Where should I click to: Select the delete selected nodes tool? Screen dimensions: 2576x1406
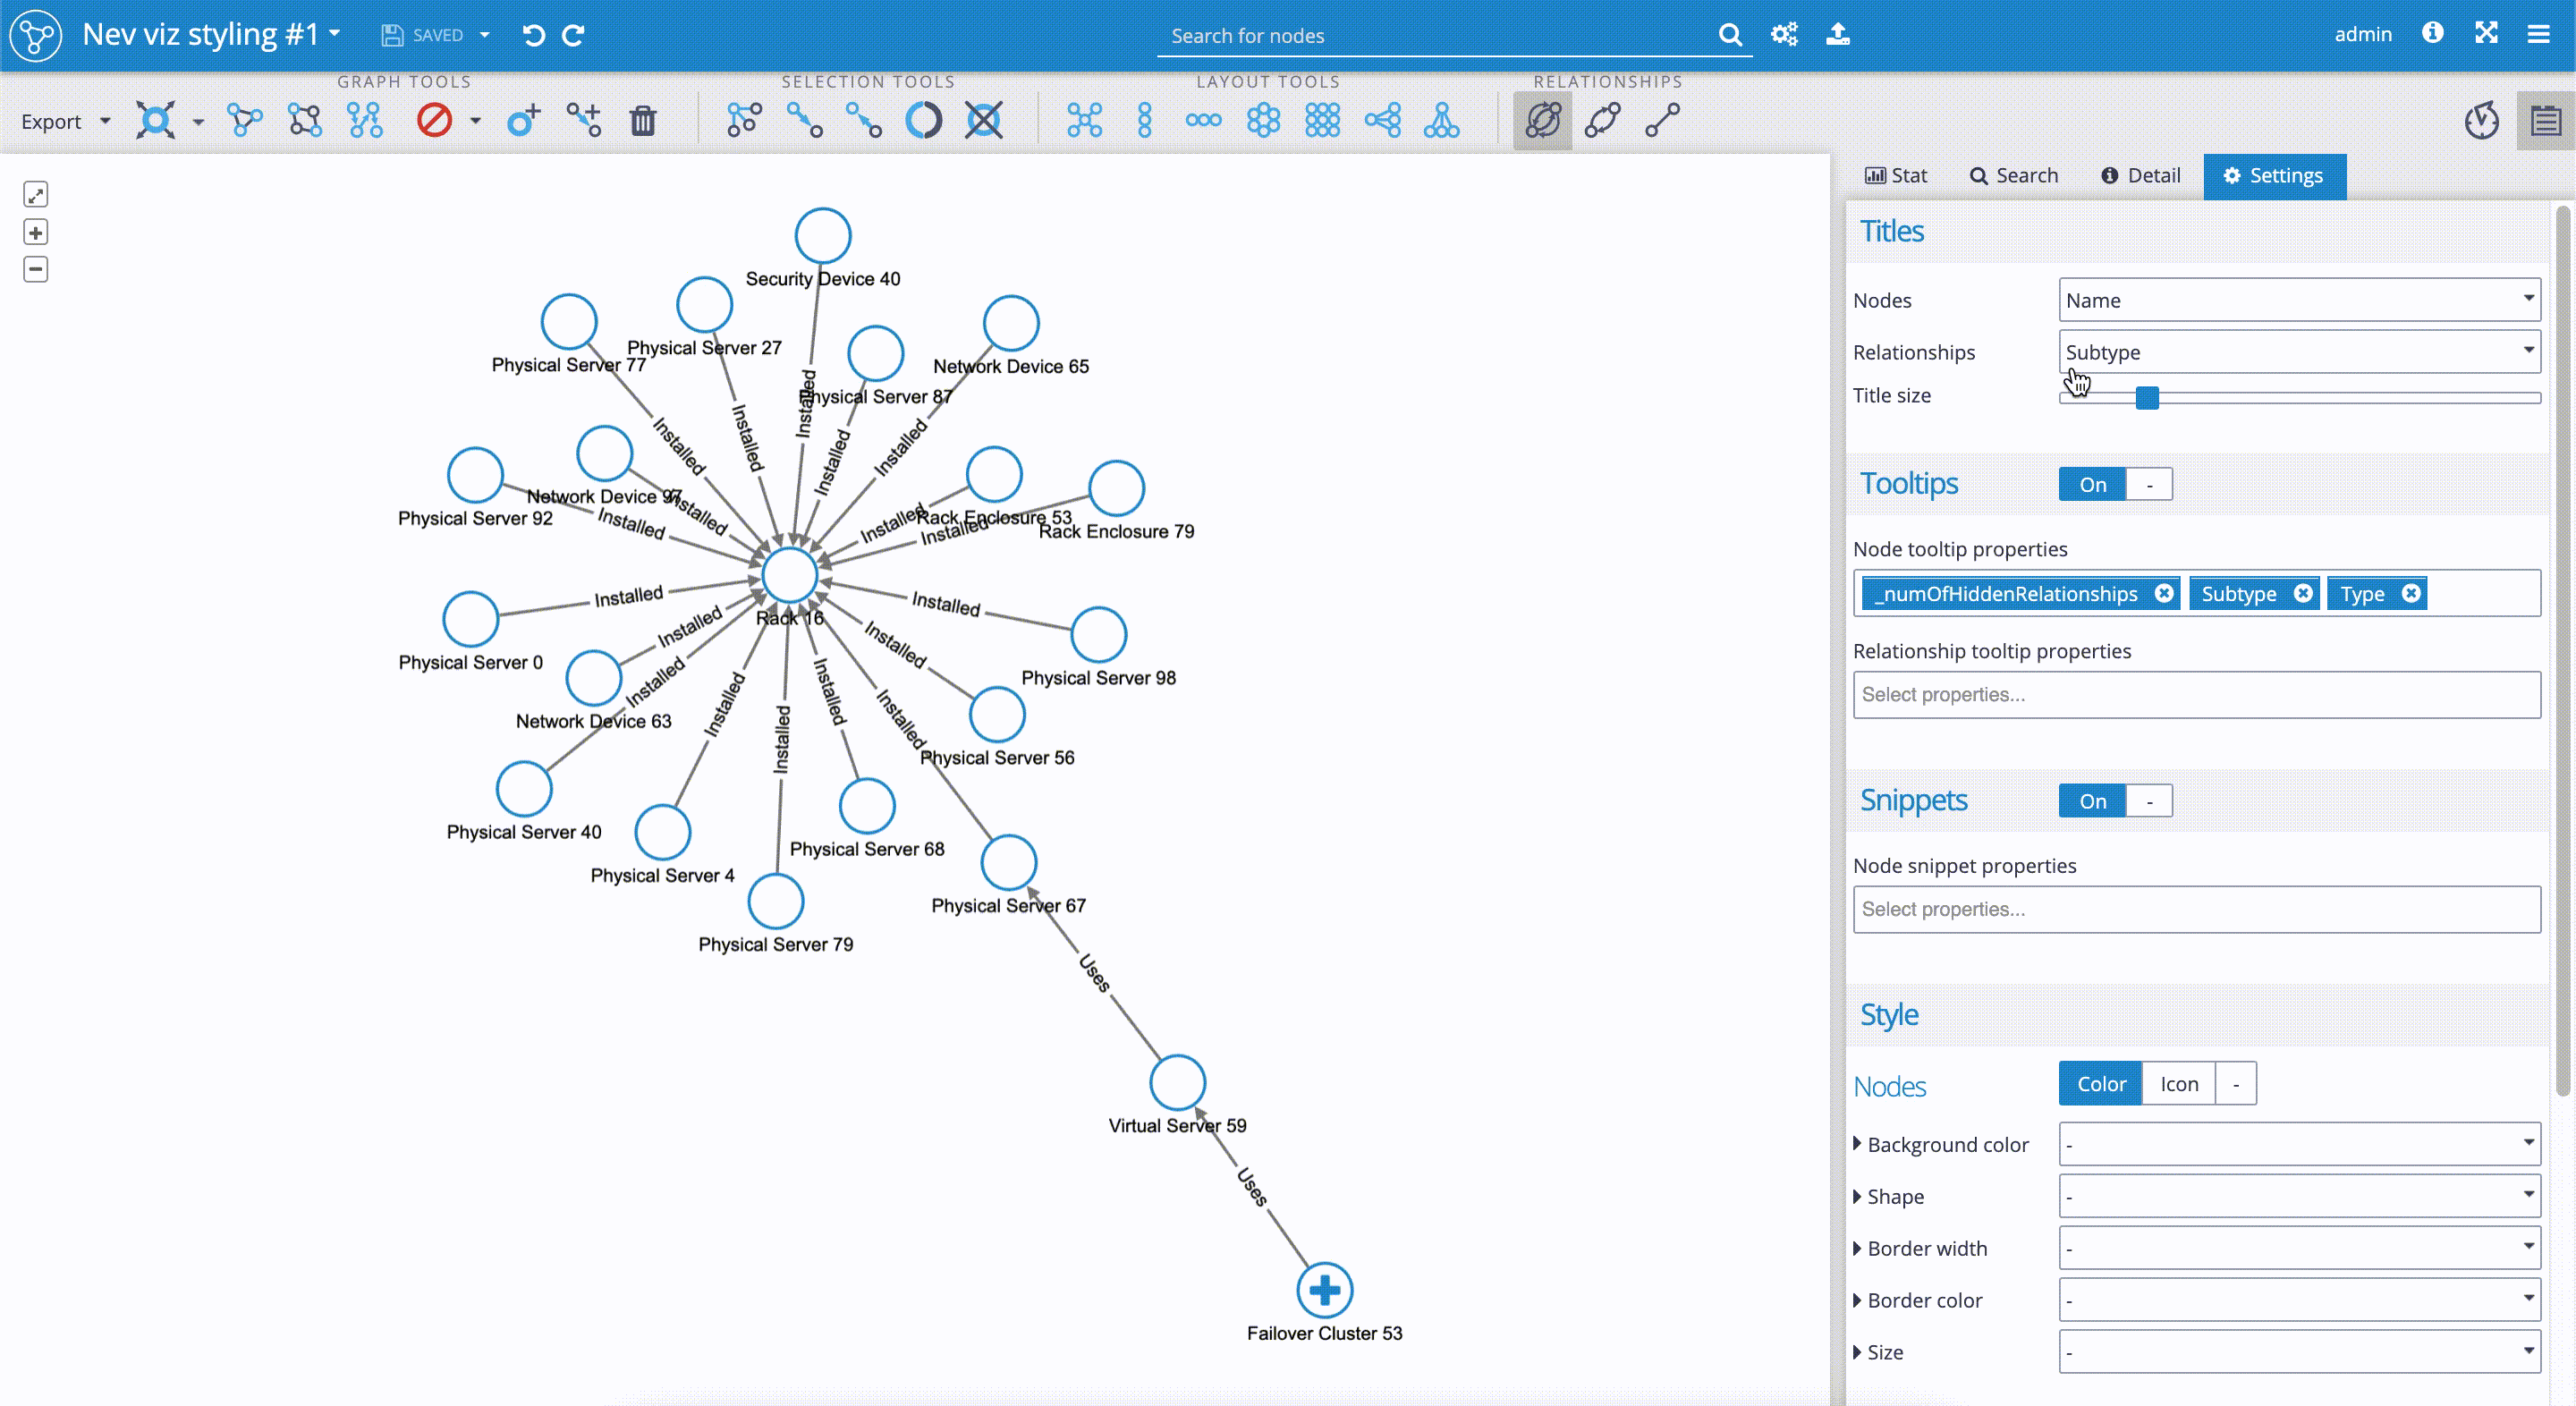640,120
